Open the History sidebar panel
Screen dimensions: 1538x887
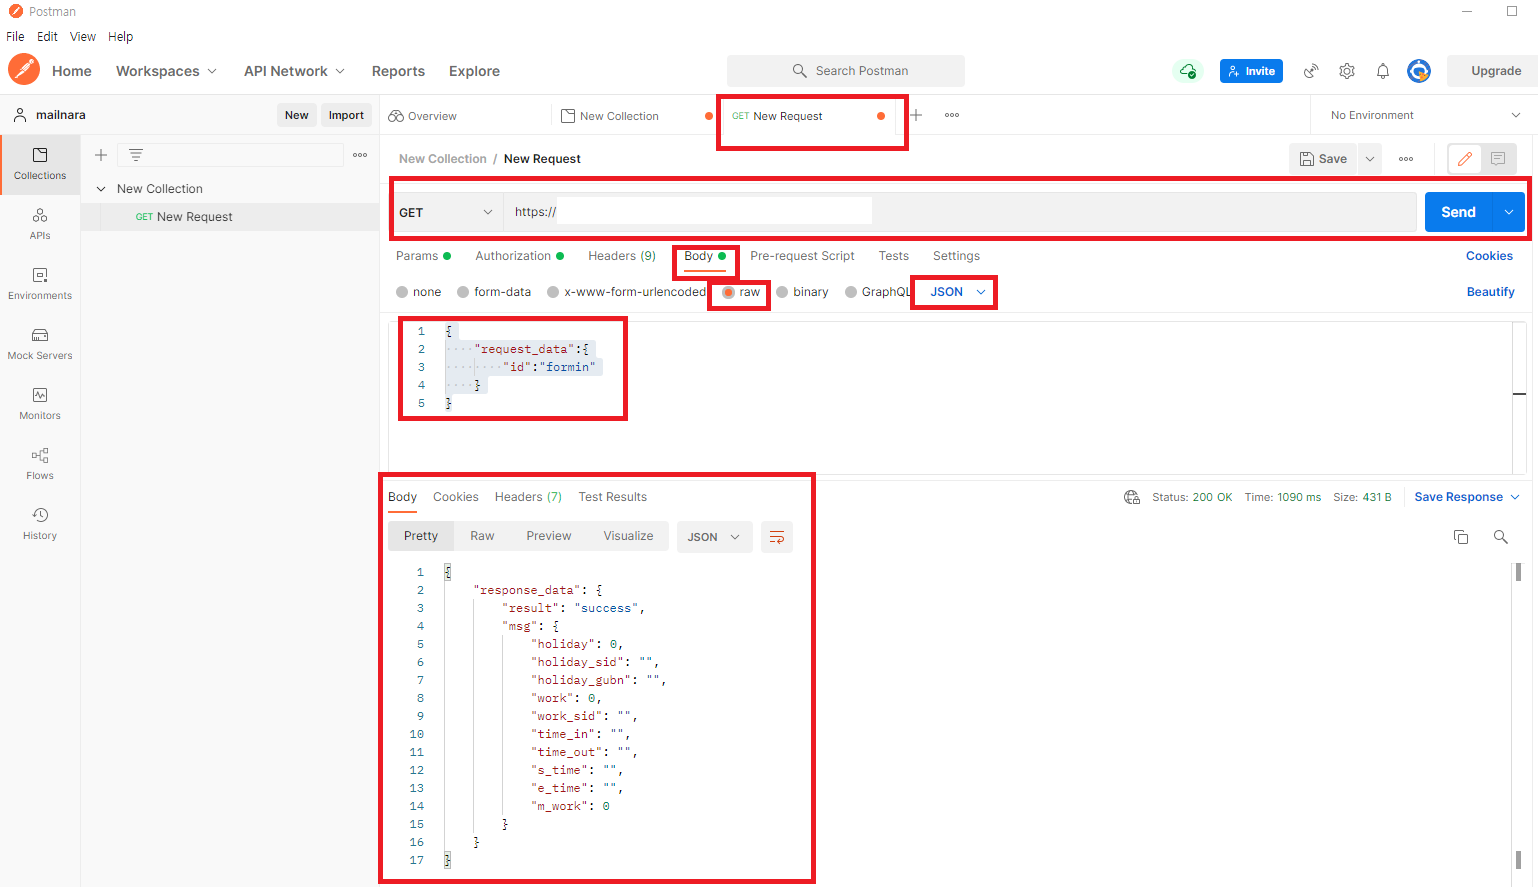pyautogui.click(x=40, y=524)
